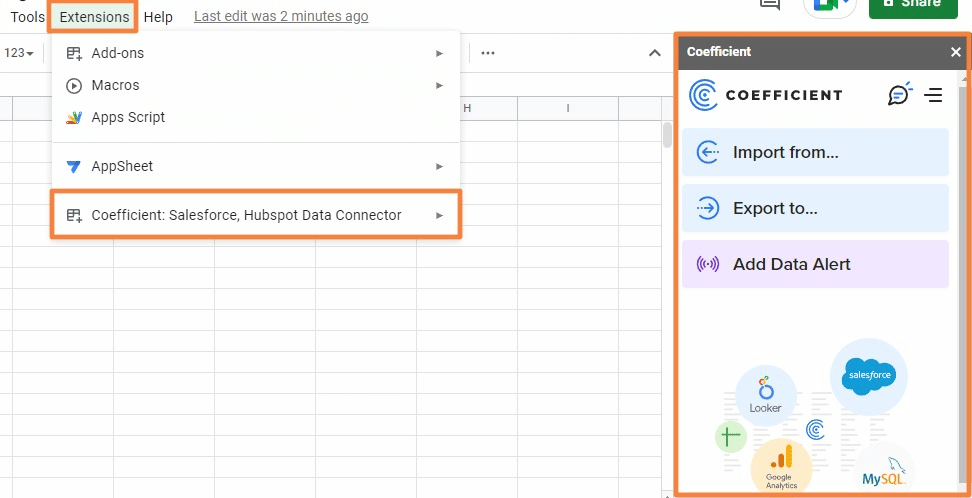Click the Google Analytics logo bubble
This screenshot has width=972, height=498.
[781, 468]
